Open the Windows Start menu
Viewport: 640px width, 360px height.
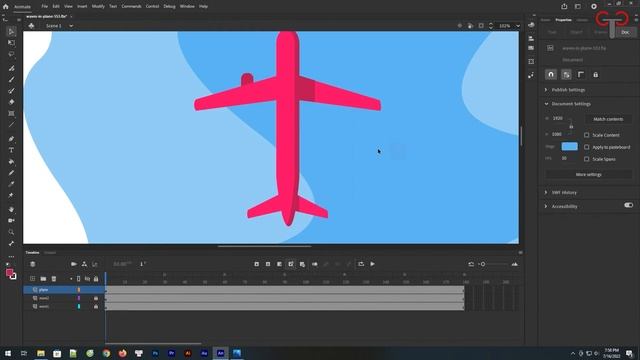[x=7, y=353]
